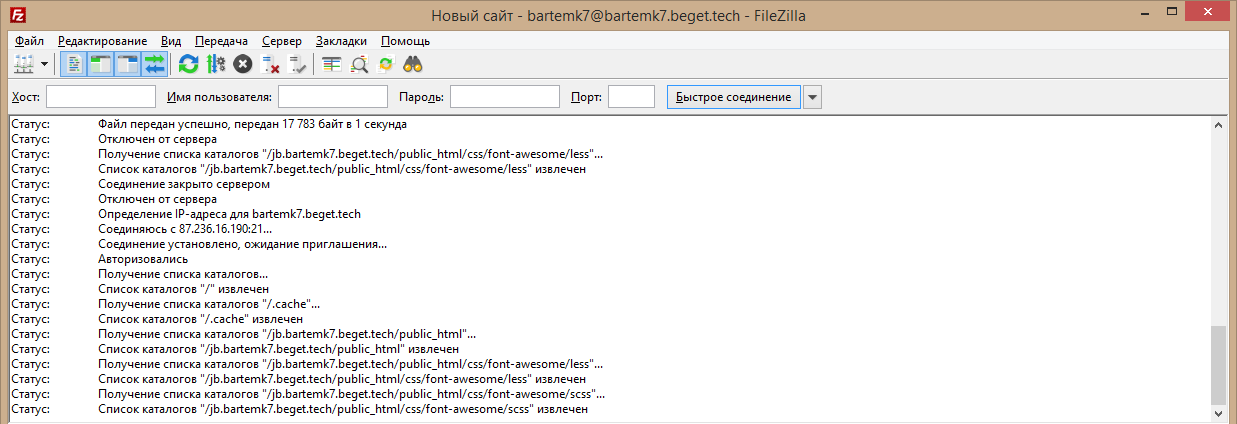1237x424 pixels.
Task: Toggle processing of the transfer queue
Action: click(x=215, y=64)
